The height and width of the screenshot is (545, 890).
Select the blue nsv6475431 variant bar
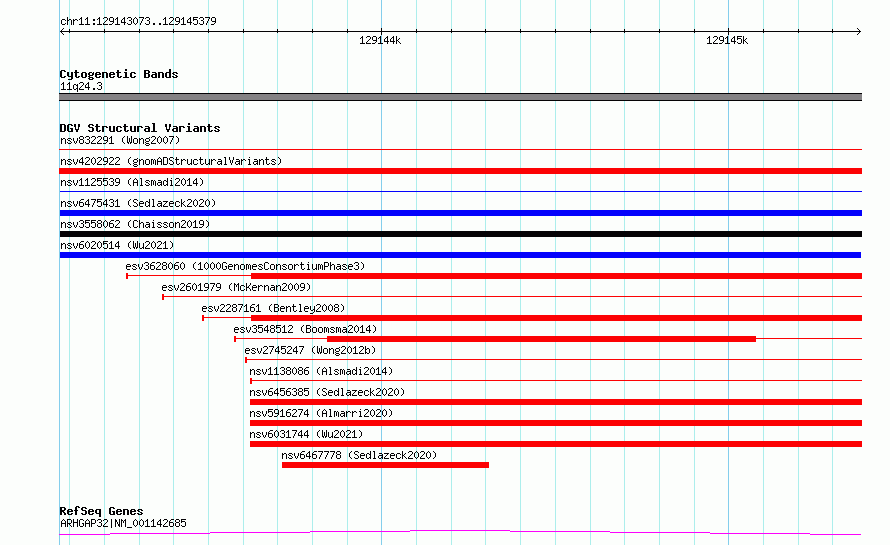point(460,213)
